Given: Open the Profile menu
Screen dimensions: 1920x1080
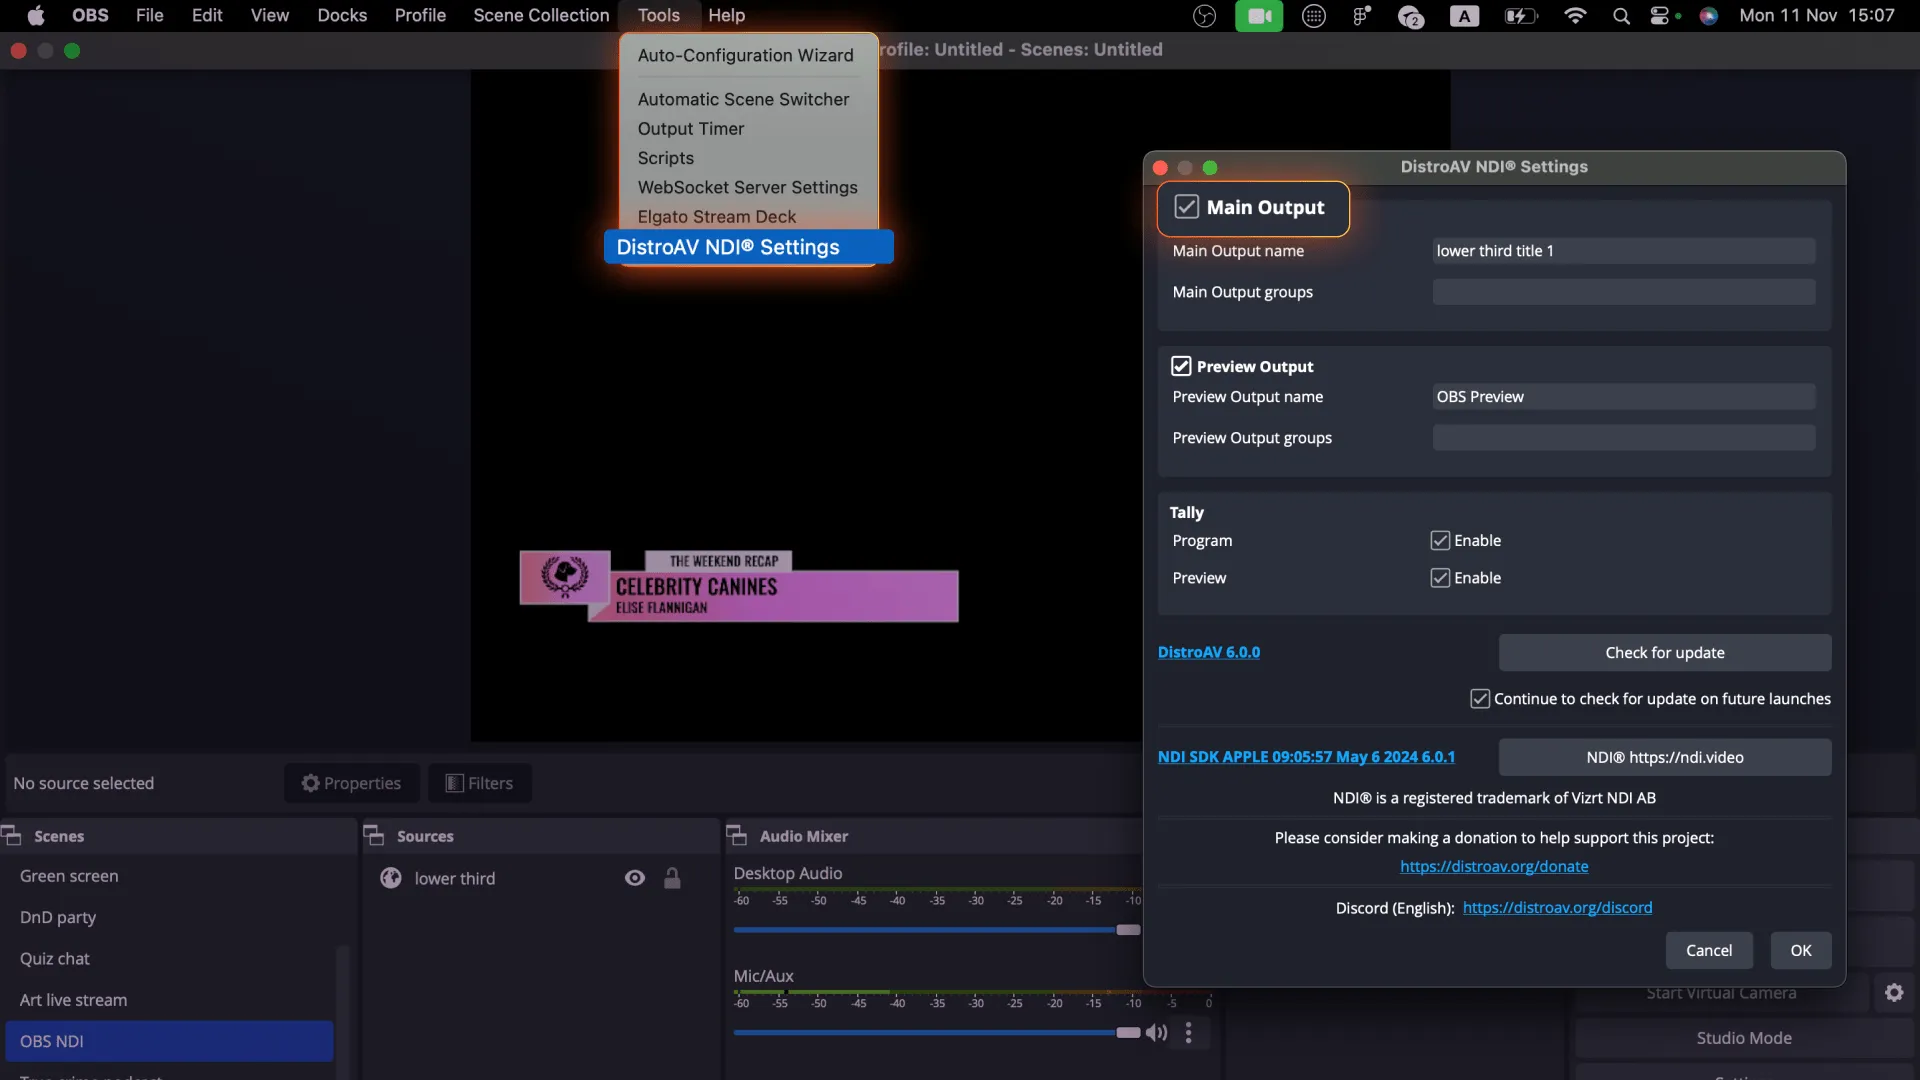Looking at the screenshot, I should click(x=420, y=15).
